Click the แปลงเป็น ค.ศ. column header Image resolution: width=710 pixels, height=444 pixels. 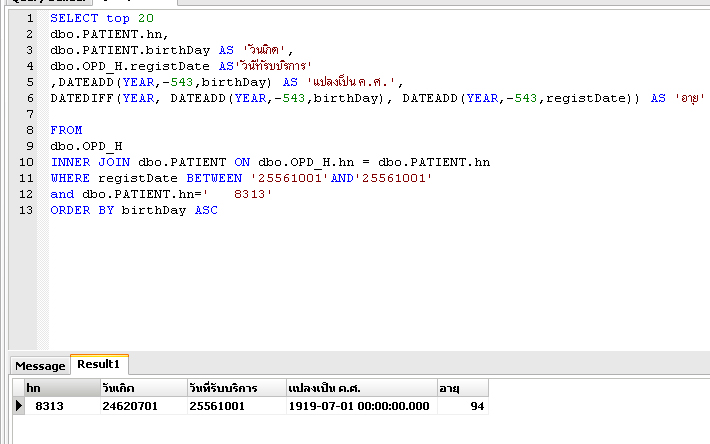[362, 388]
